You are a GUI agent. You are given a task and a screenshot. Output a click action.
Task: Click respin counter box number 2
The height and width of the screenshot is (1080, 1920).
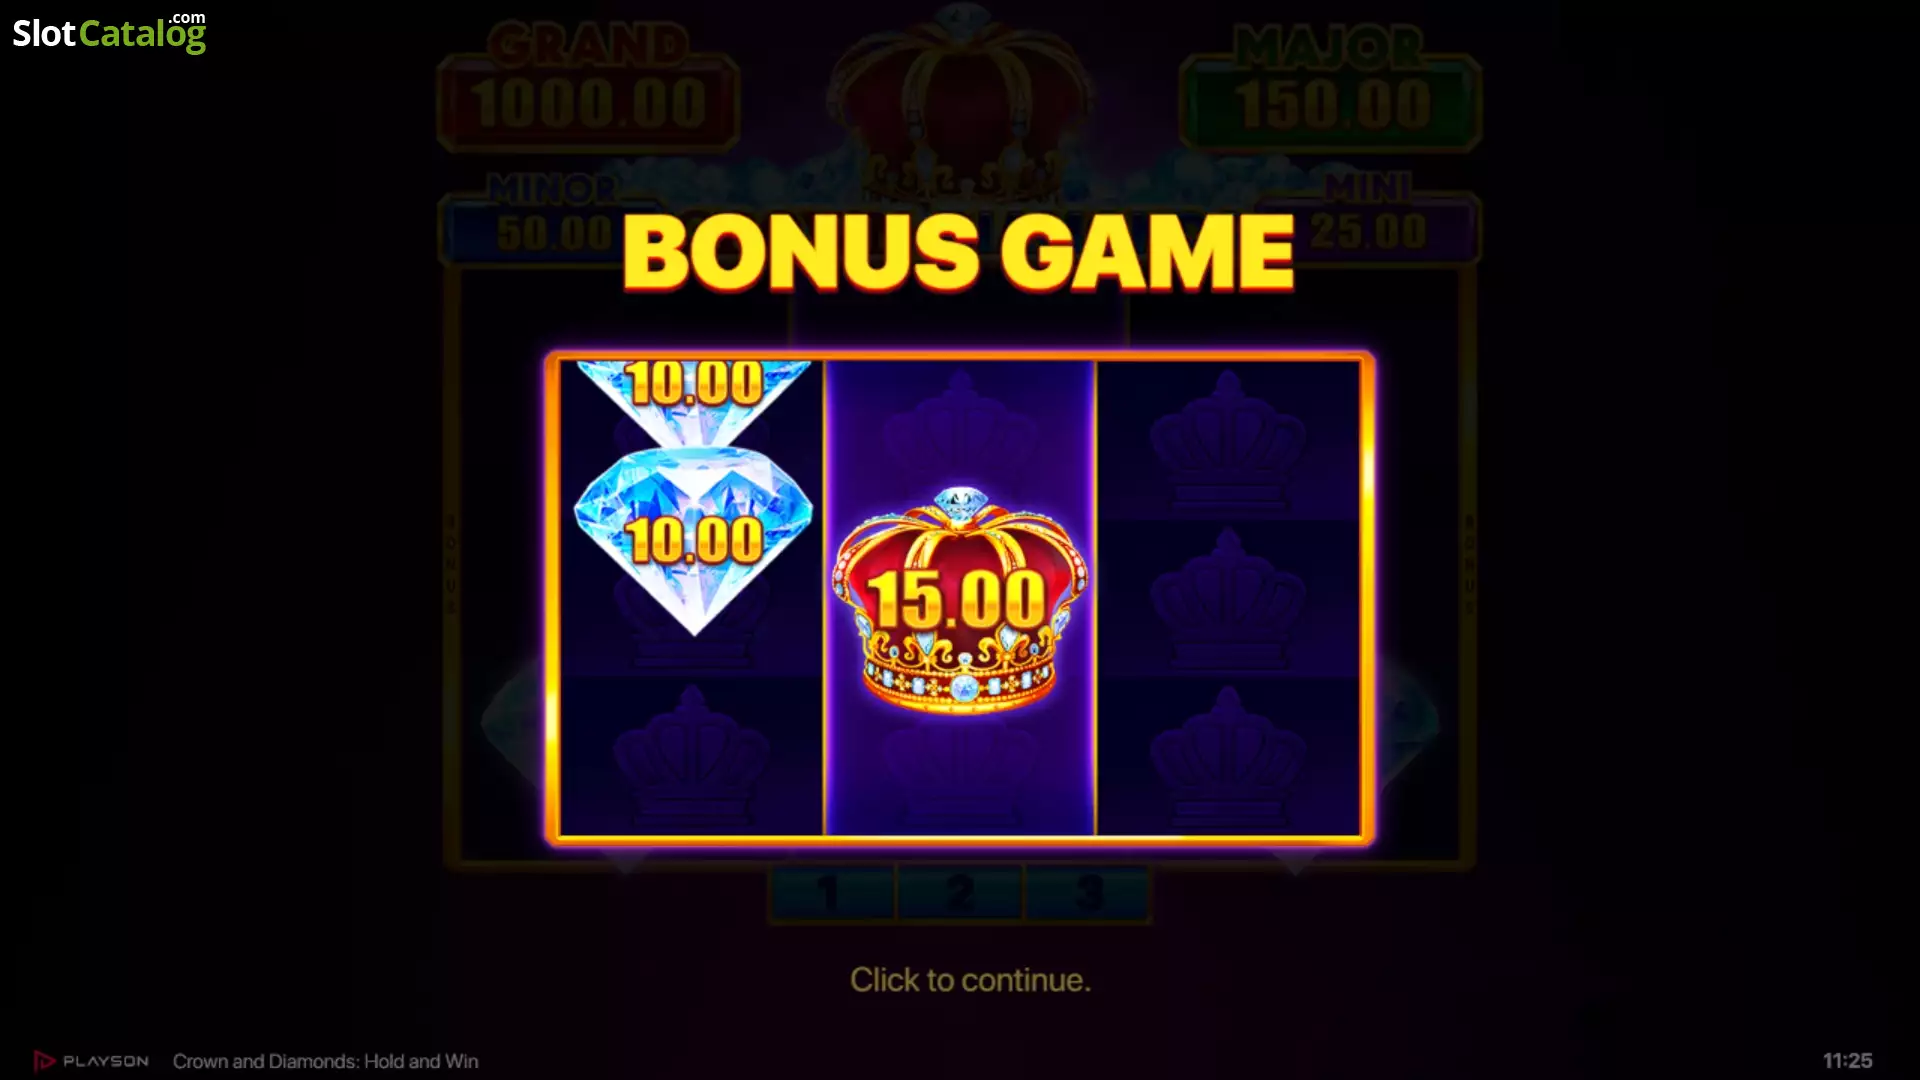(x=960, y=893)
